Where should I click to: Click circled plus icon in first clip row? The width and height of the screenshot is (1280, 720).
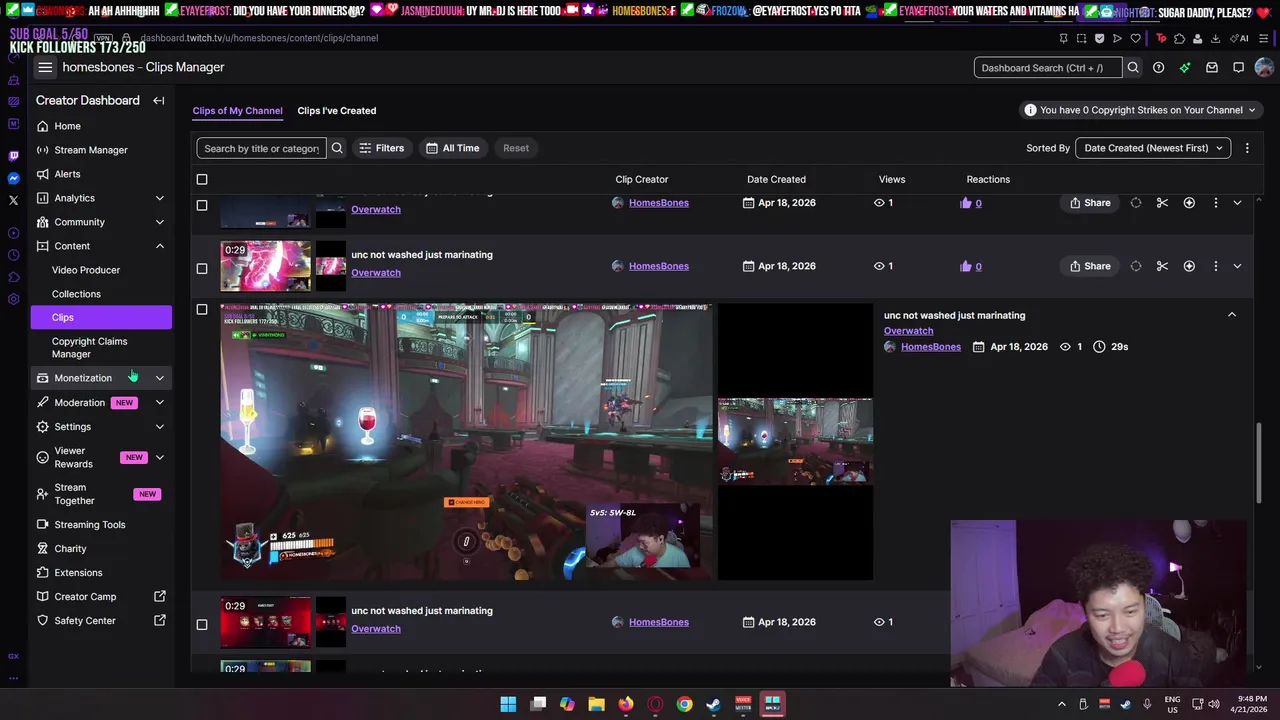point(1189,203)
